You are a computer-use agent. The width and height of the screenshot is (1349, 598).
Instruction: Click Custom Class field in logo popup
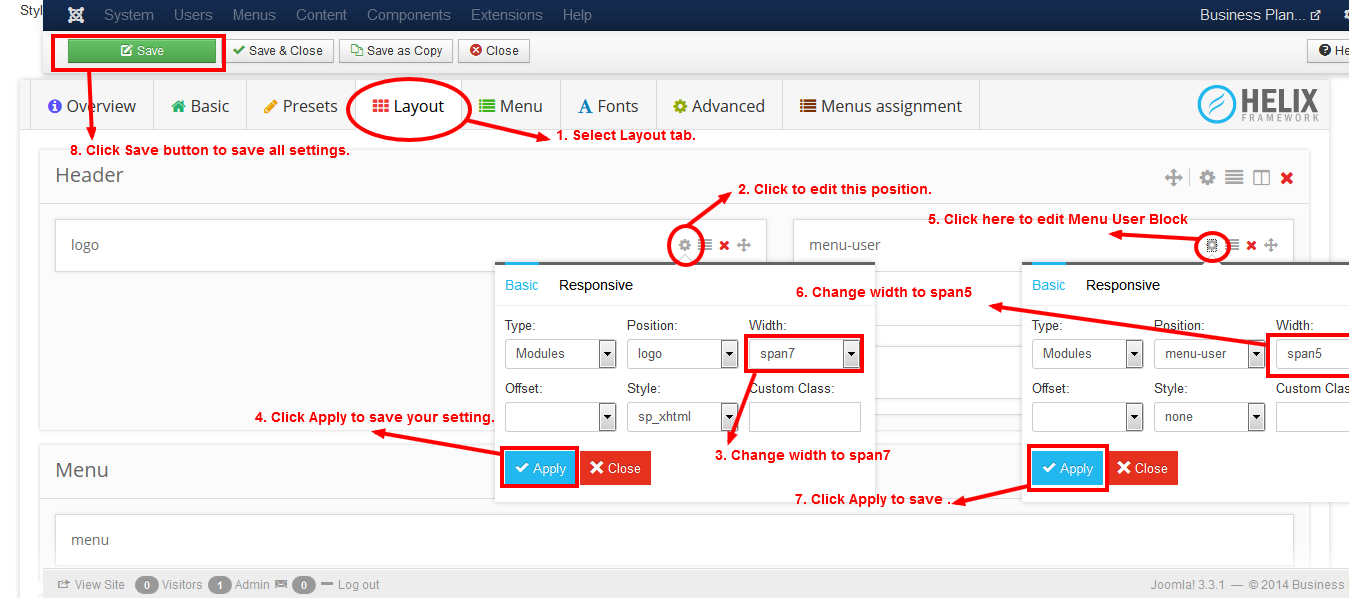point(804,417)
